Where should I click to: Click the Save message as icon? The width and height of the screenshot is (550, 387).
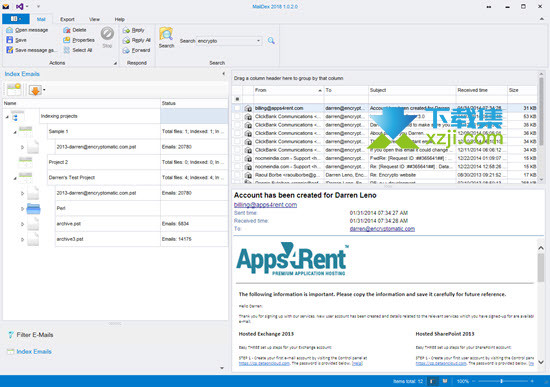(9, 50)
